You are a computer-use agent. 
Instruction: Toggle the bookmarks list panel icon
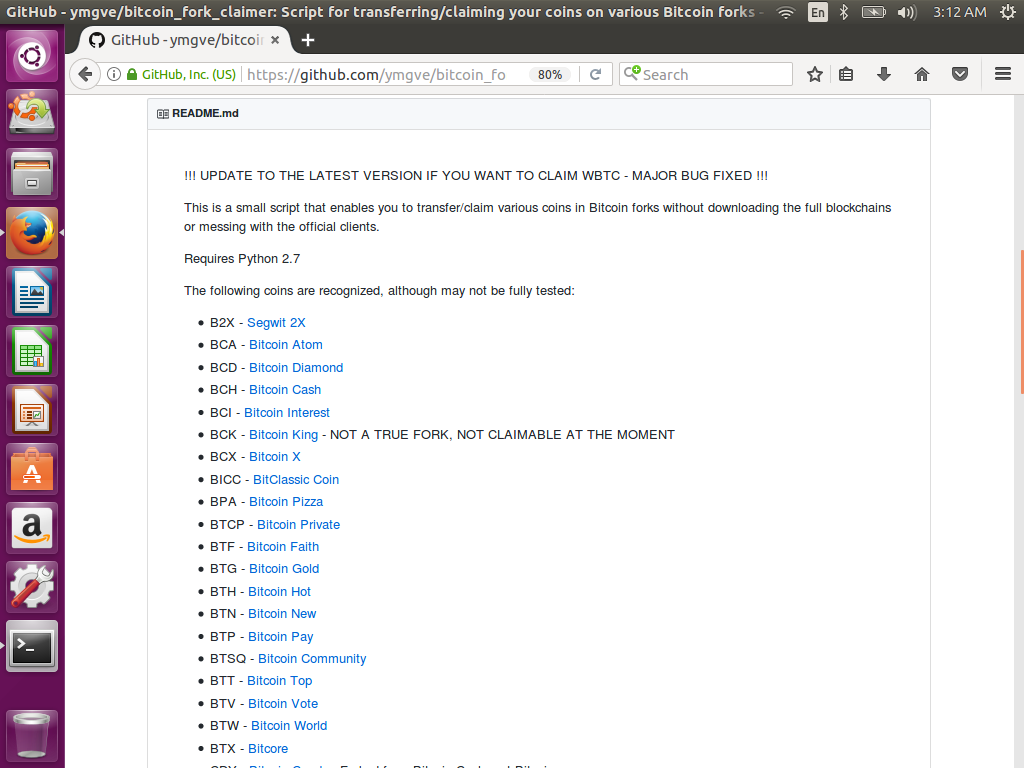(x=846, y=74)
